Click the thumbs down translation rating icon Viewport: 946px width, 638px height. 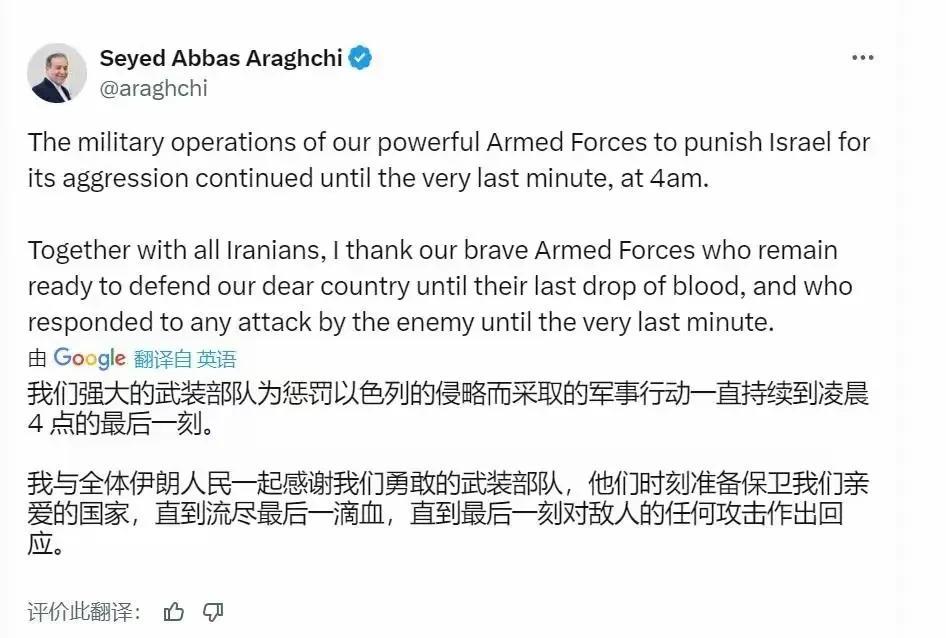click(x=213, y=611)
